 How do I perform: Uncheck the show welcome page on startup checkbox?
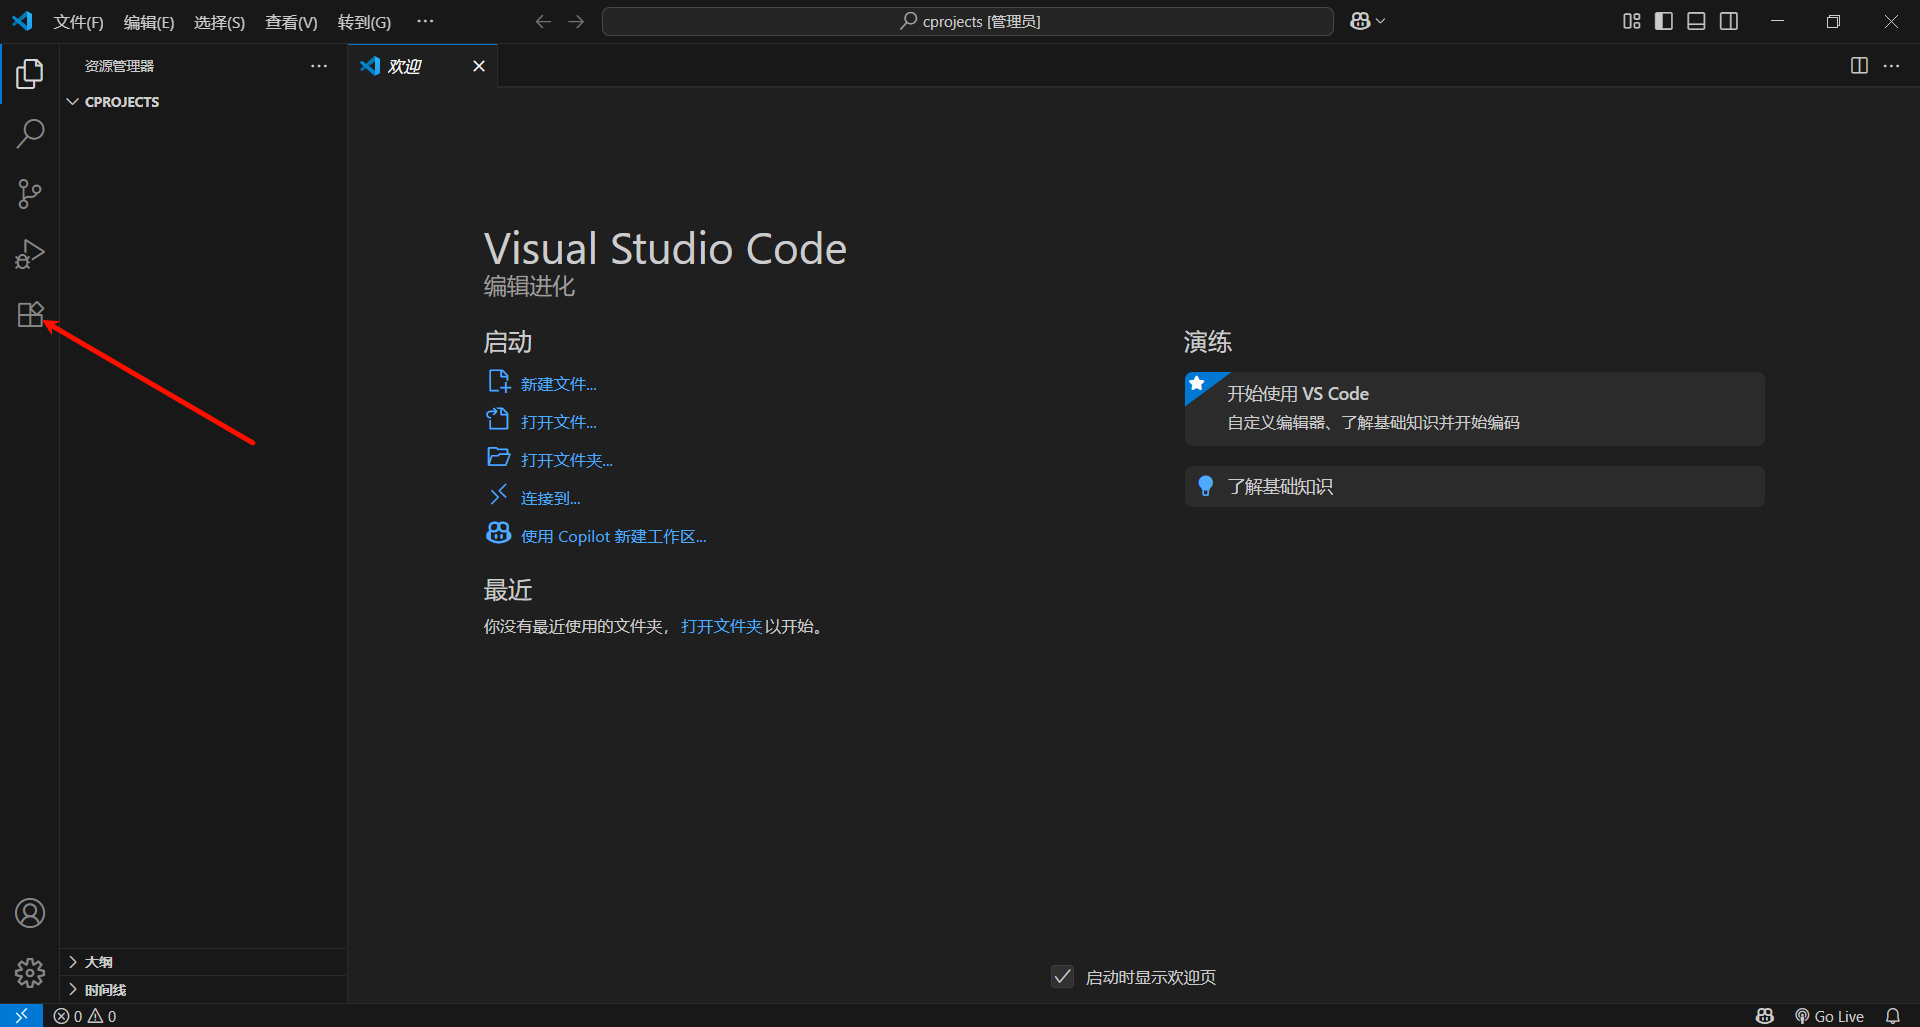1062,977
